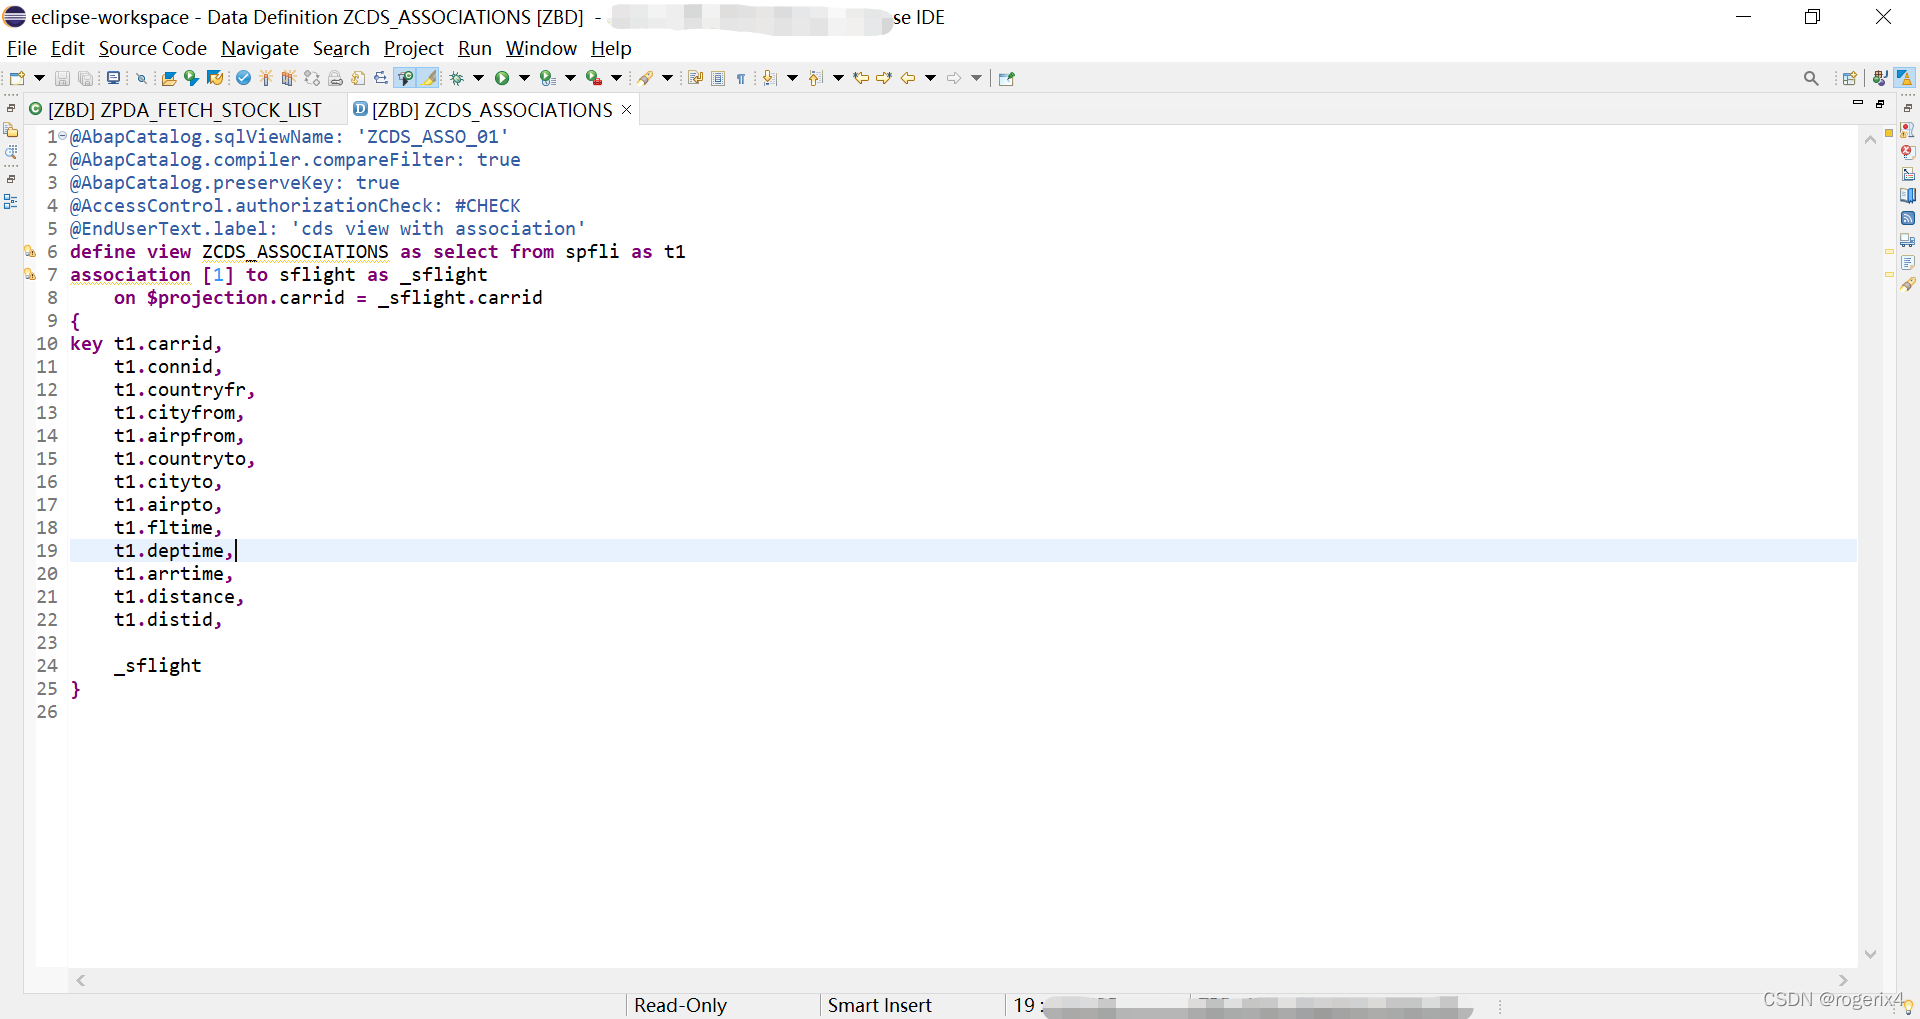The width and height of the screenshot is (1920, 1019).
Task: Expand the Debug button dropdown arrow
Action: coord(478,78)
